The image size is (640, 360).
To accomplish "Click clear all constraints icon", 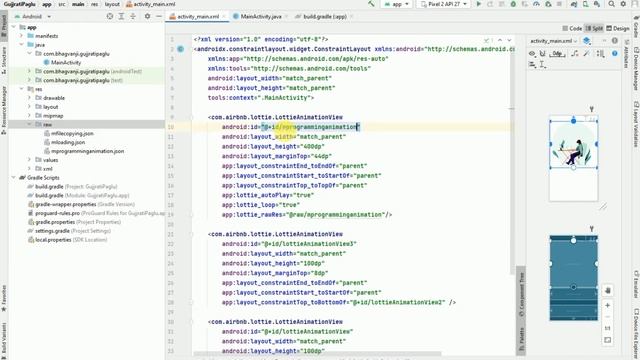I will click(575, 53).
